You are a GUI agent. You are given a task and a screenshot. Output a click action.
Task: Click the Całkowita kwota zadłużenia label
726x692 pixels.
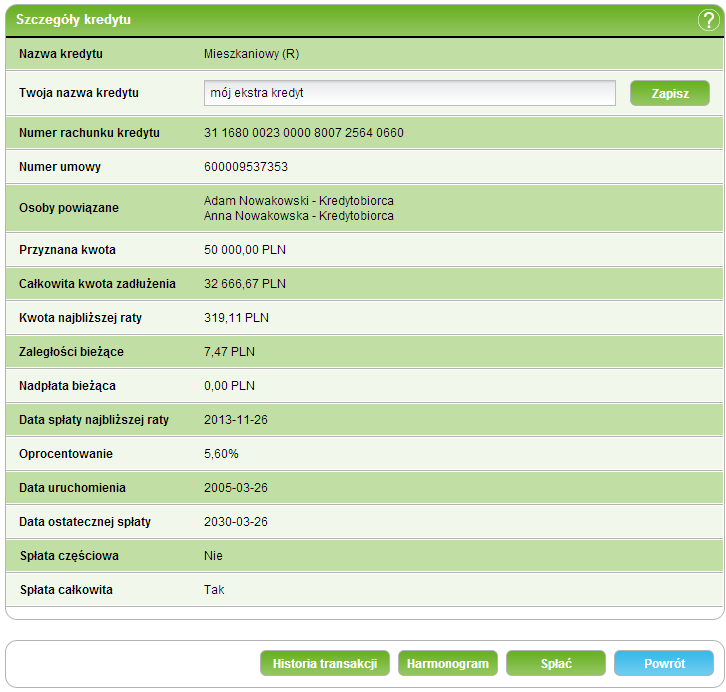click(x=97, y=284)
